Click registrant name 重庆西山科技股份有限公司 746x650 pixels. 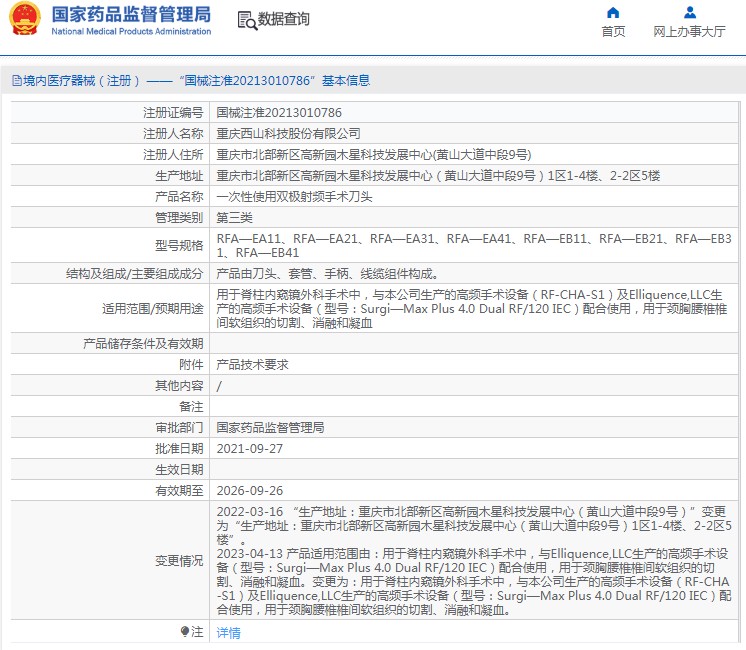pyautogui.click(x=288, y=134)
